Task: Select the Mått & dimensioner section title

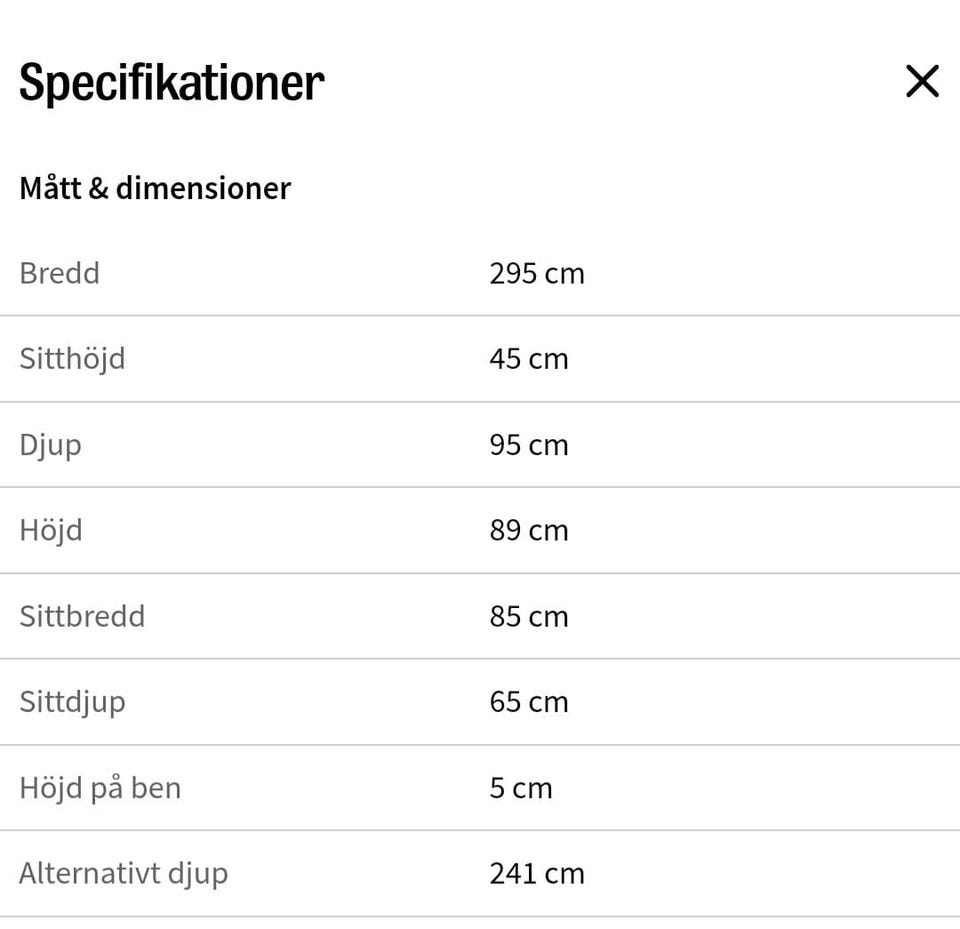Action: click(155, 188)
